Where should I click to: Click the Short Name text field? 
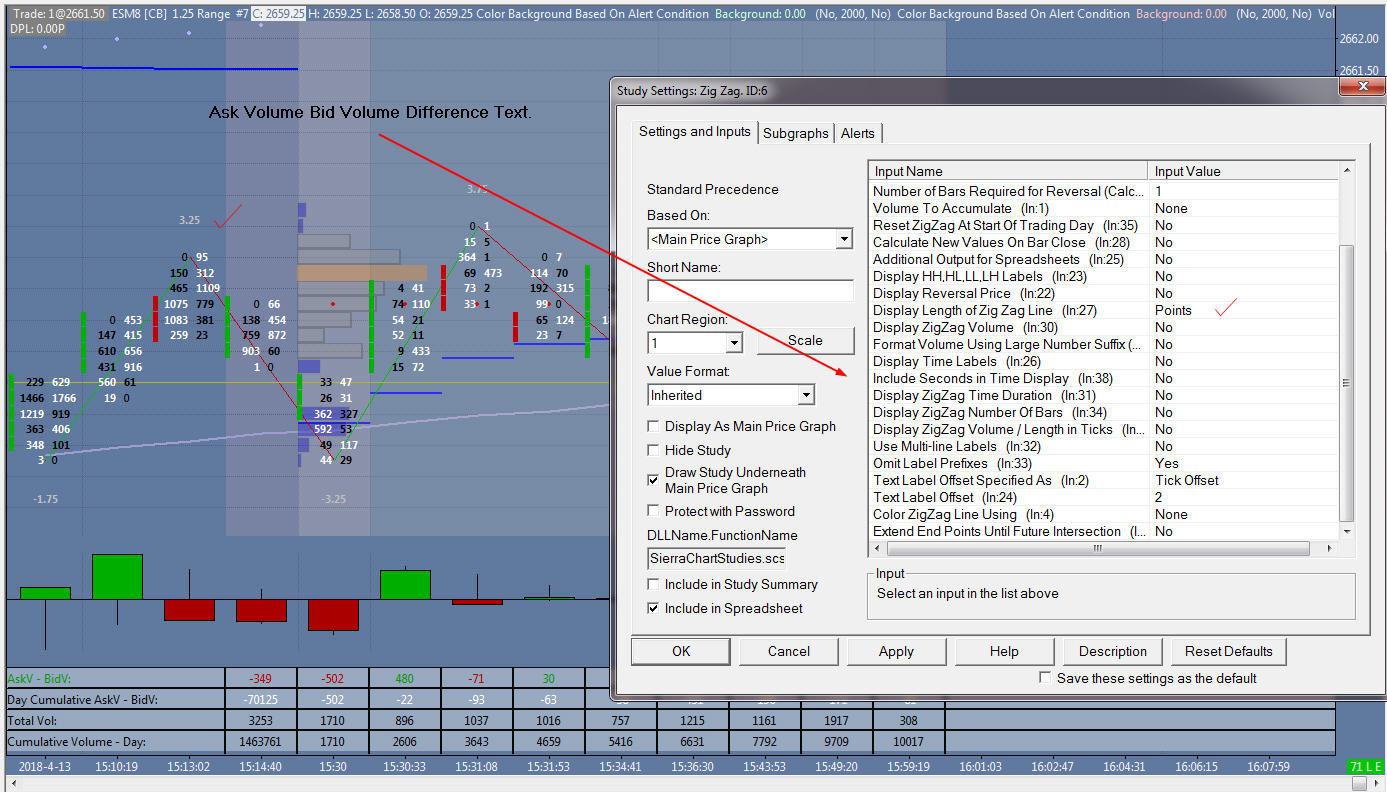[x=750, y=291]
